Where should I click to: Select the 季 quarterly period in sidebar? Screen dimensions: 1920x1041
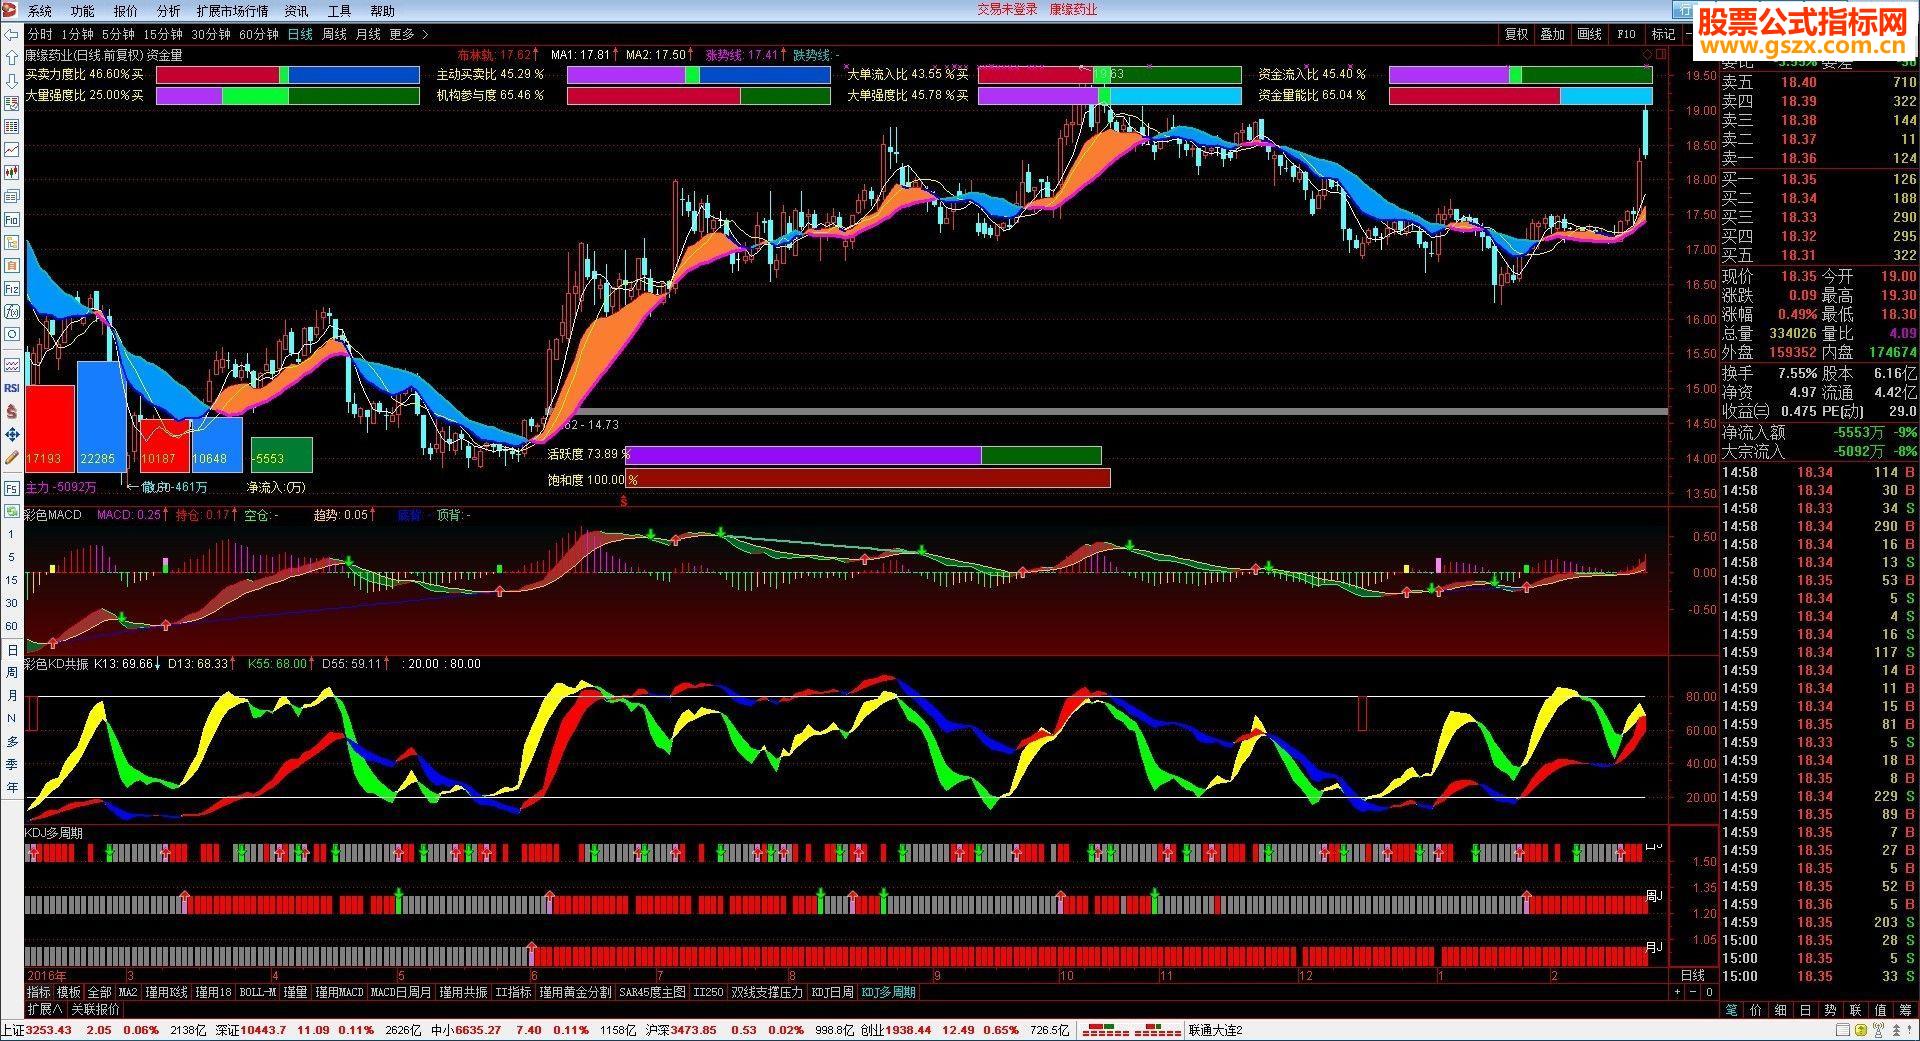pos(12,764)
